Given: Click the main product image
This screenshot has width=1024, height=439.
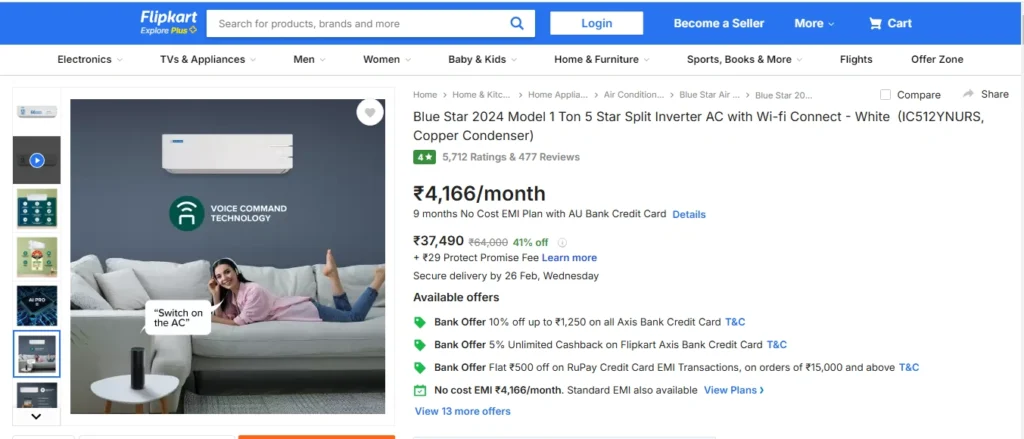Looking at the screenshot, I should coord(227,256).
